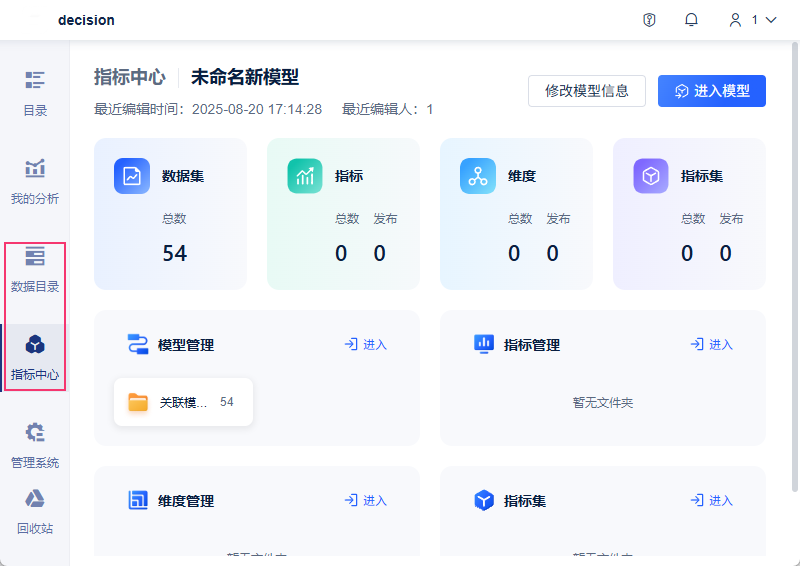Click the 数据集 card title text
The image size is (800, 566).
pyautogui.click(x=183, y=176)
